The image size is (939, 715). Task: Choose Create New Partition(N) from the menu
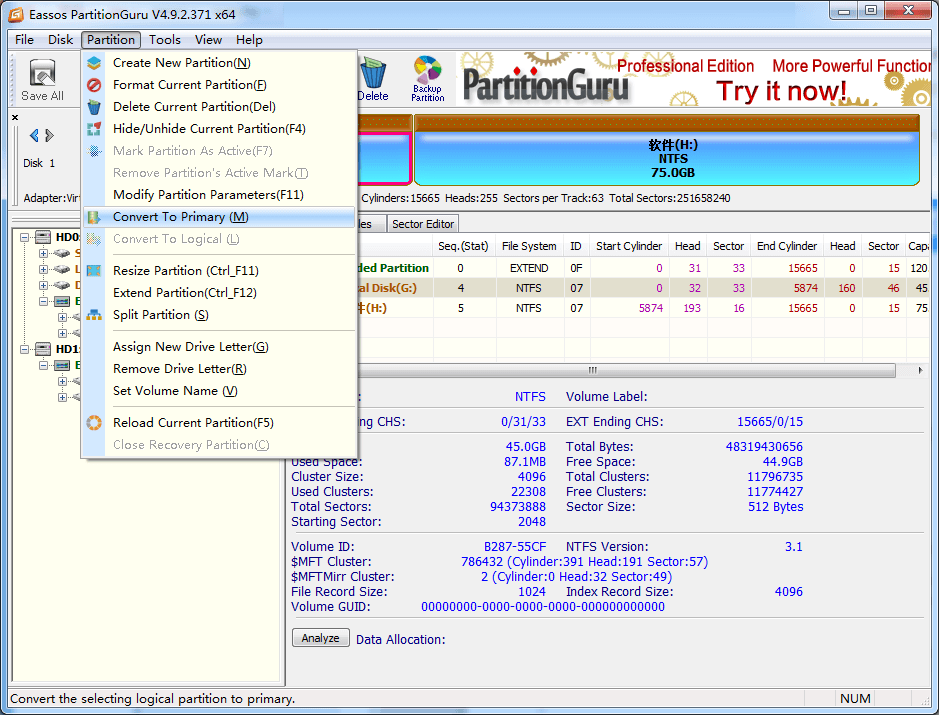tap(219, 63)
